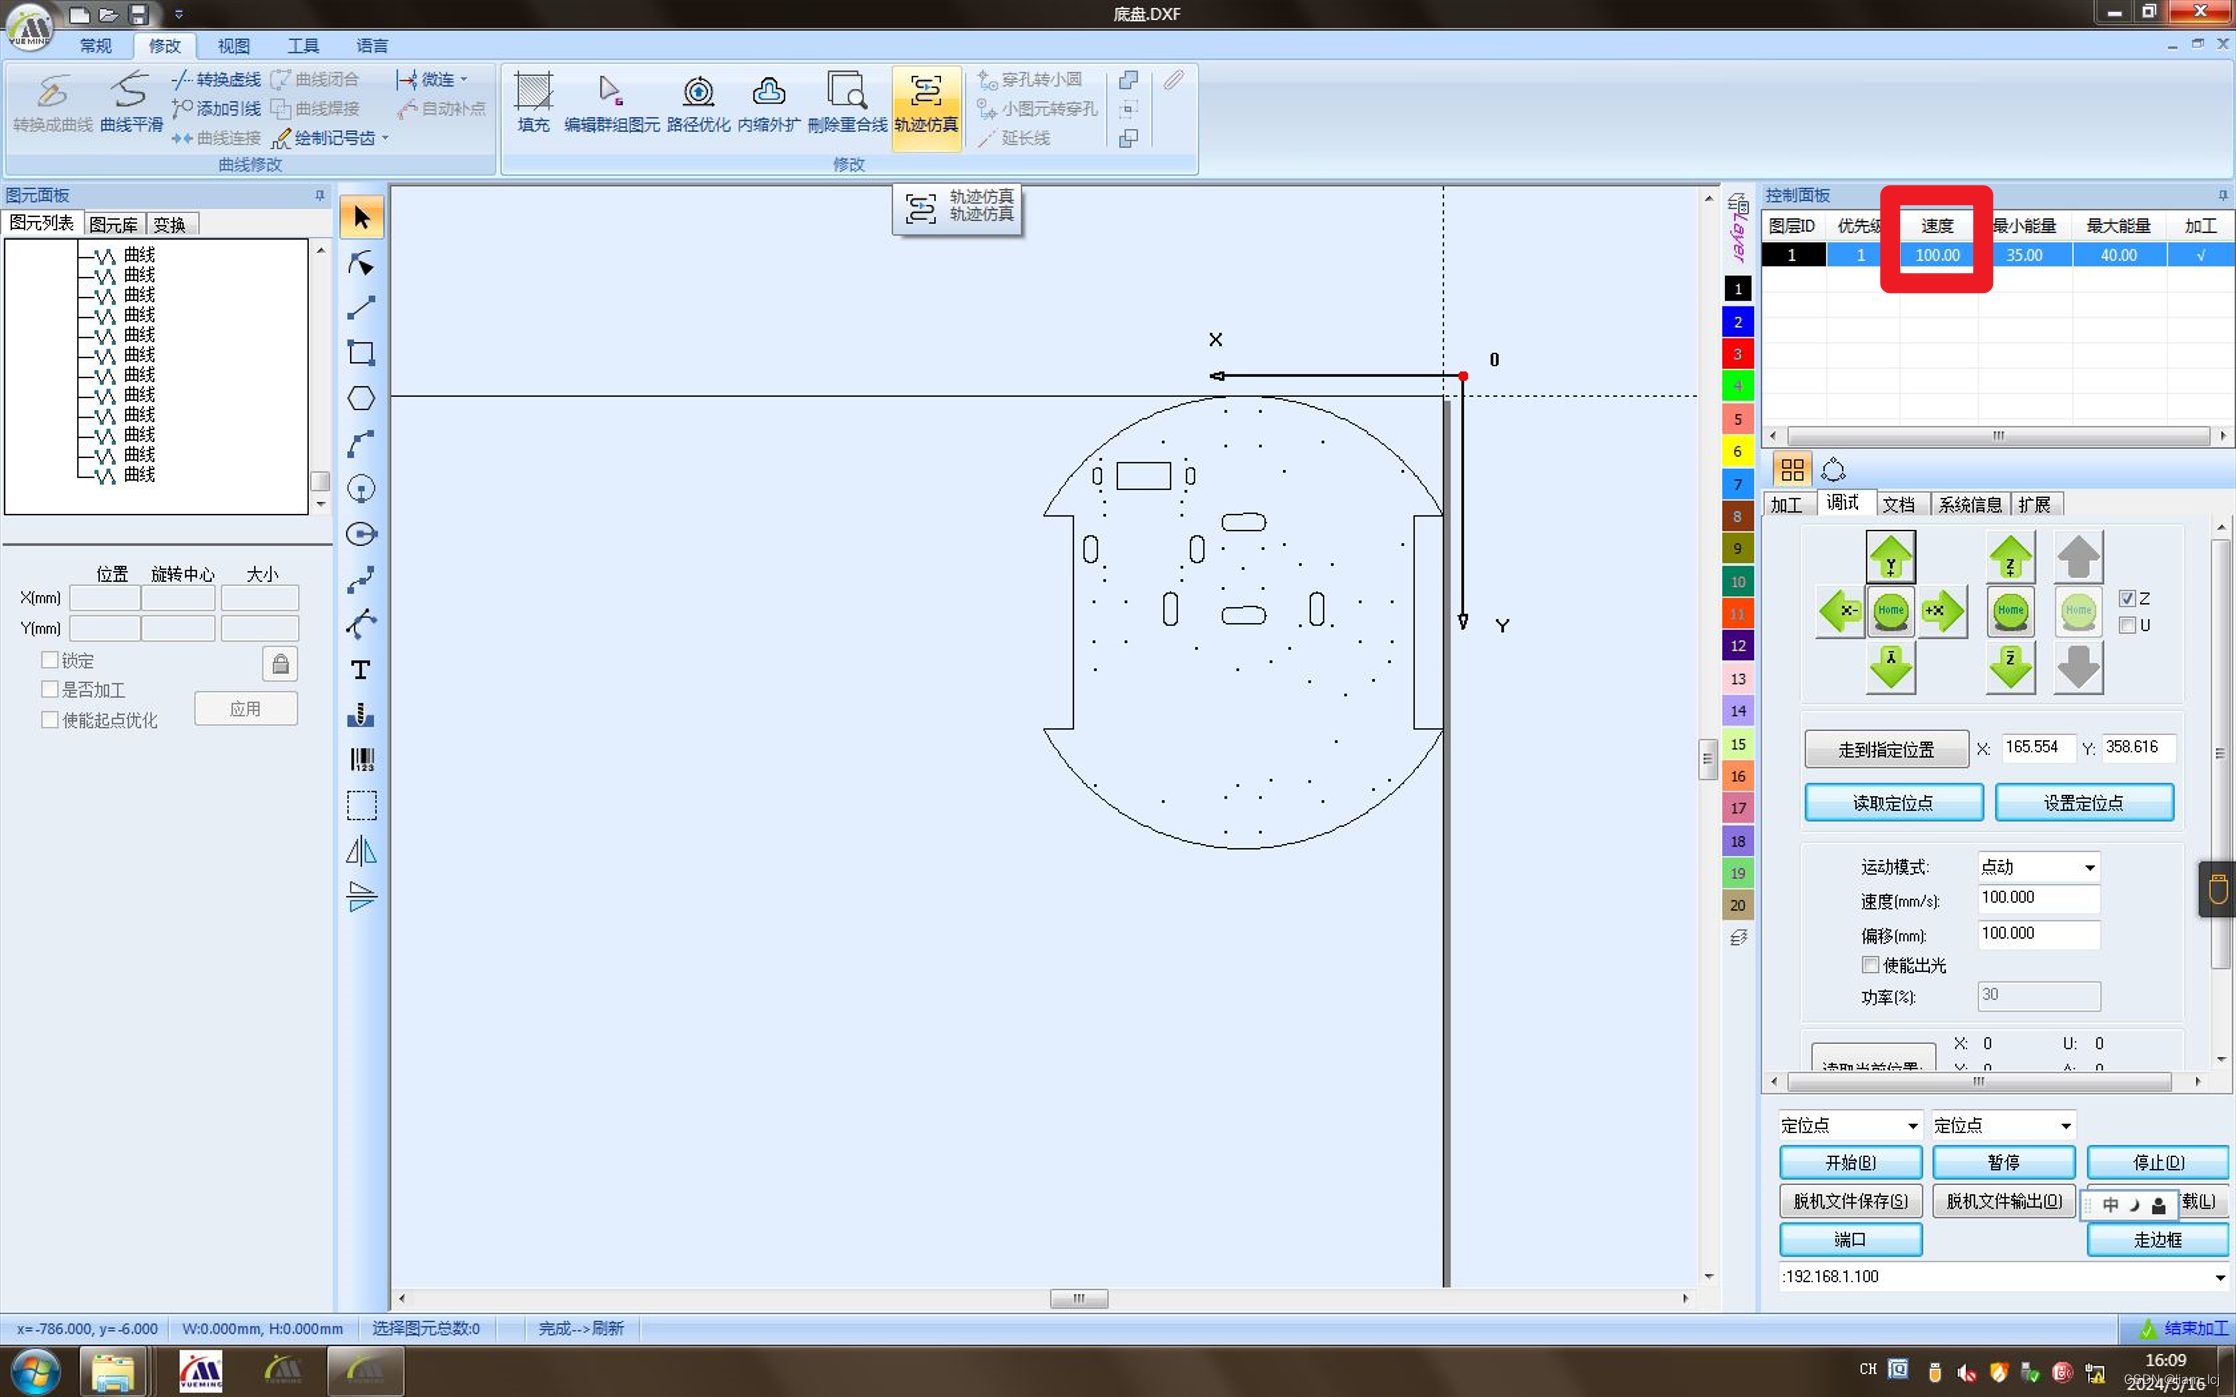Enable 使能出光 checkbox
This screenshot has height=1397, width=2236.
pyautogui.click(x=1870, y=965)
